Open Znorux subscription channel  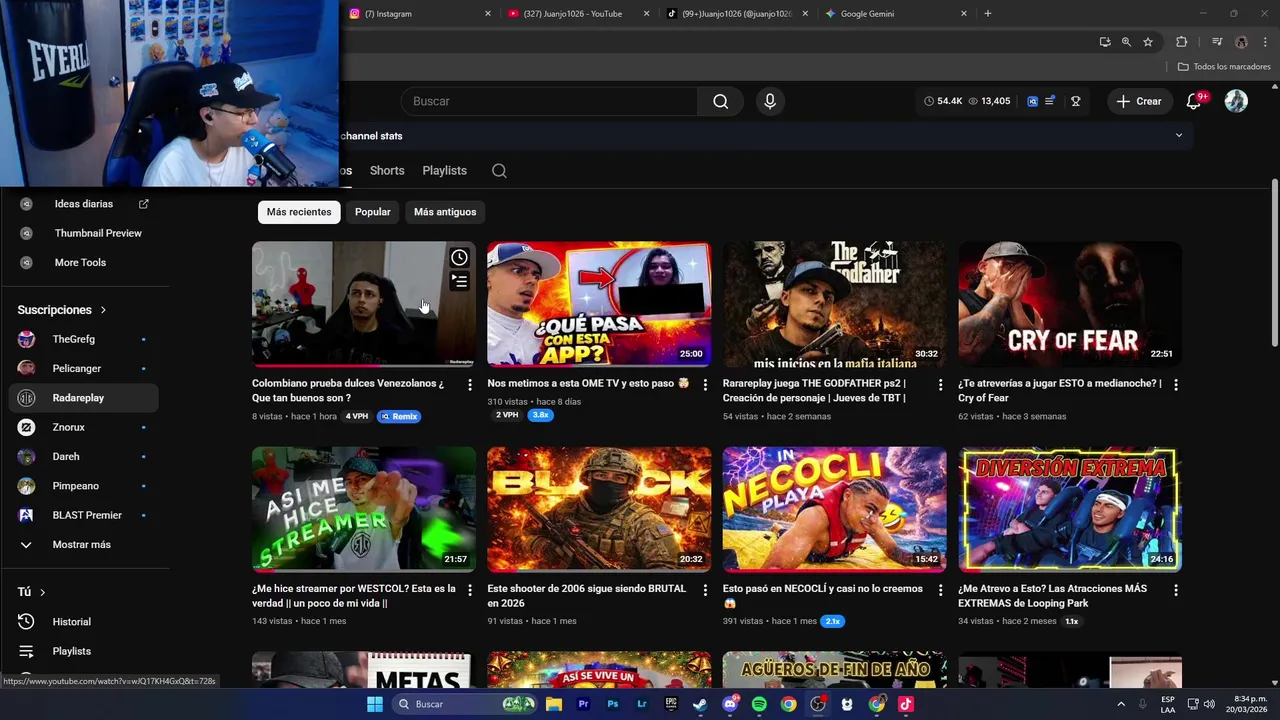tap(85, 427)
